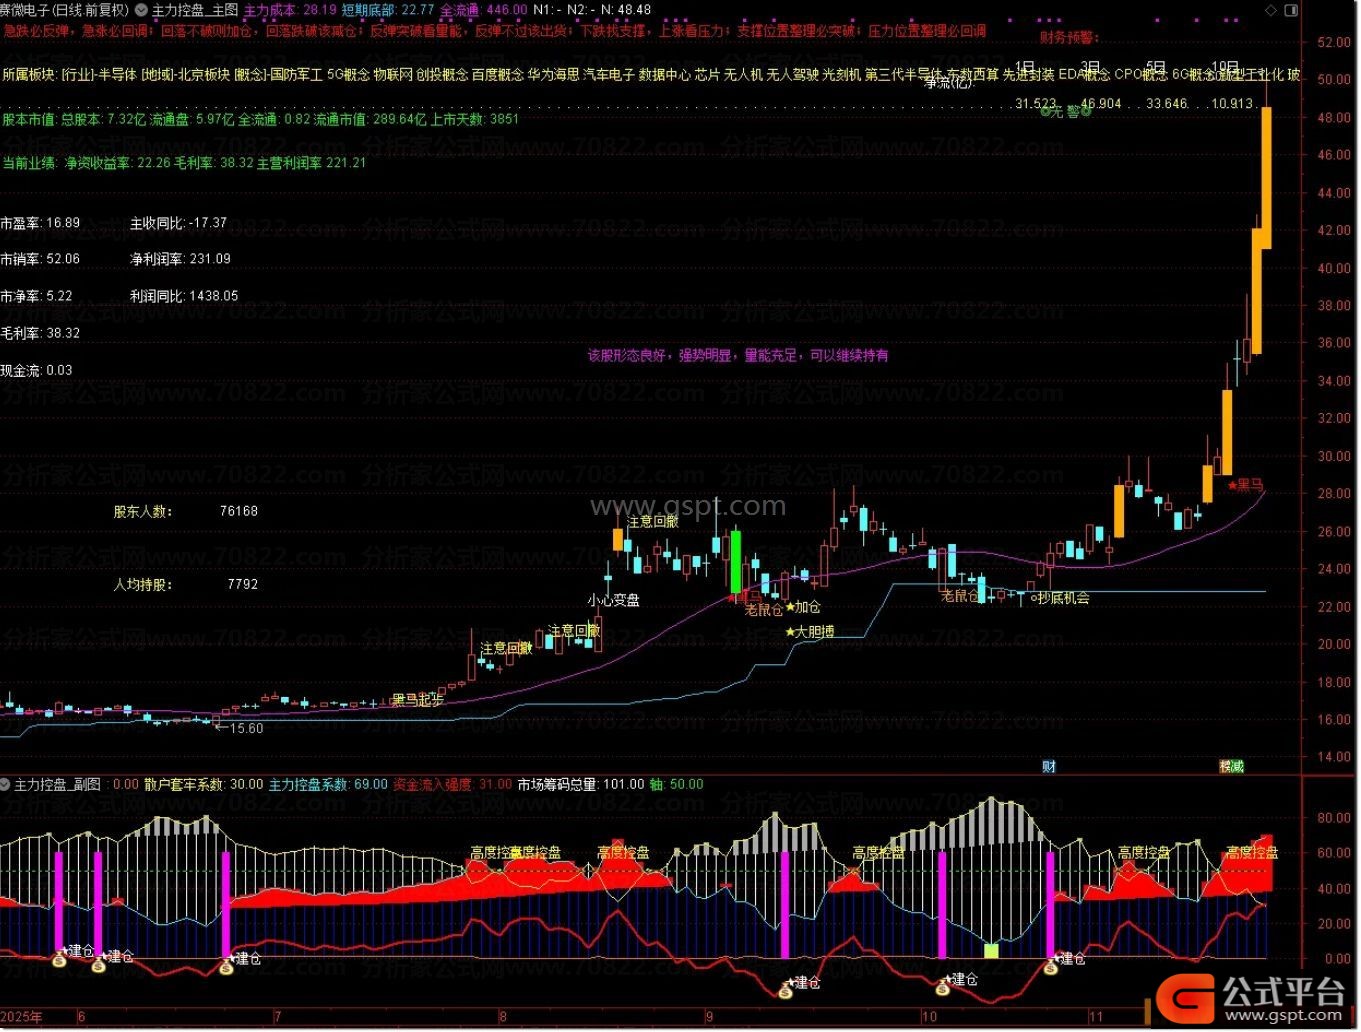Click the rightmost money bag 建仓 icon

click(x=1052, y=965)
